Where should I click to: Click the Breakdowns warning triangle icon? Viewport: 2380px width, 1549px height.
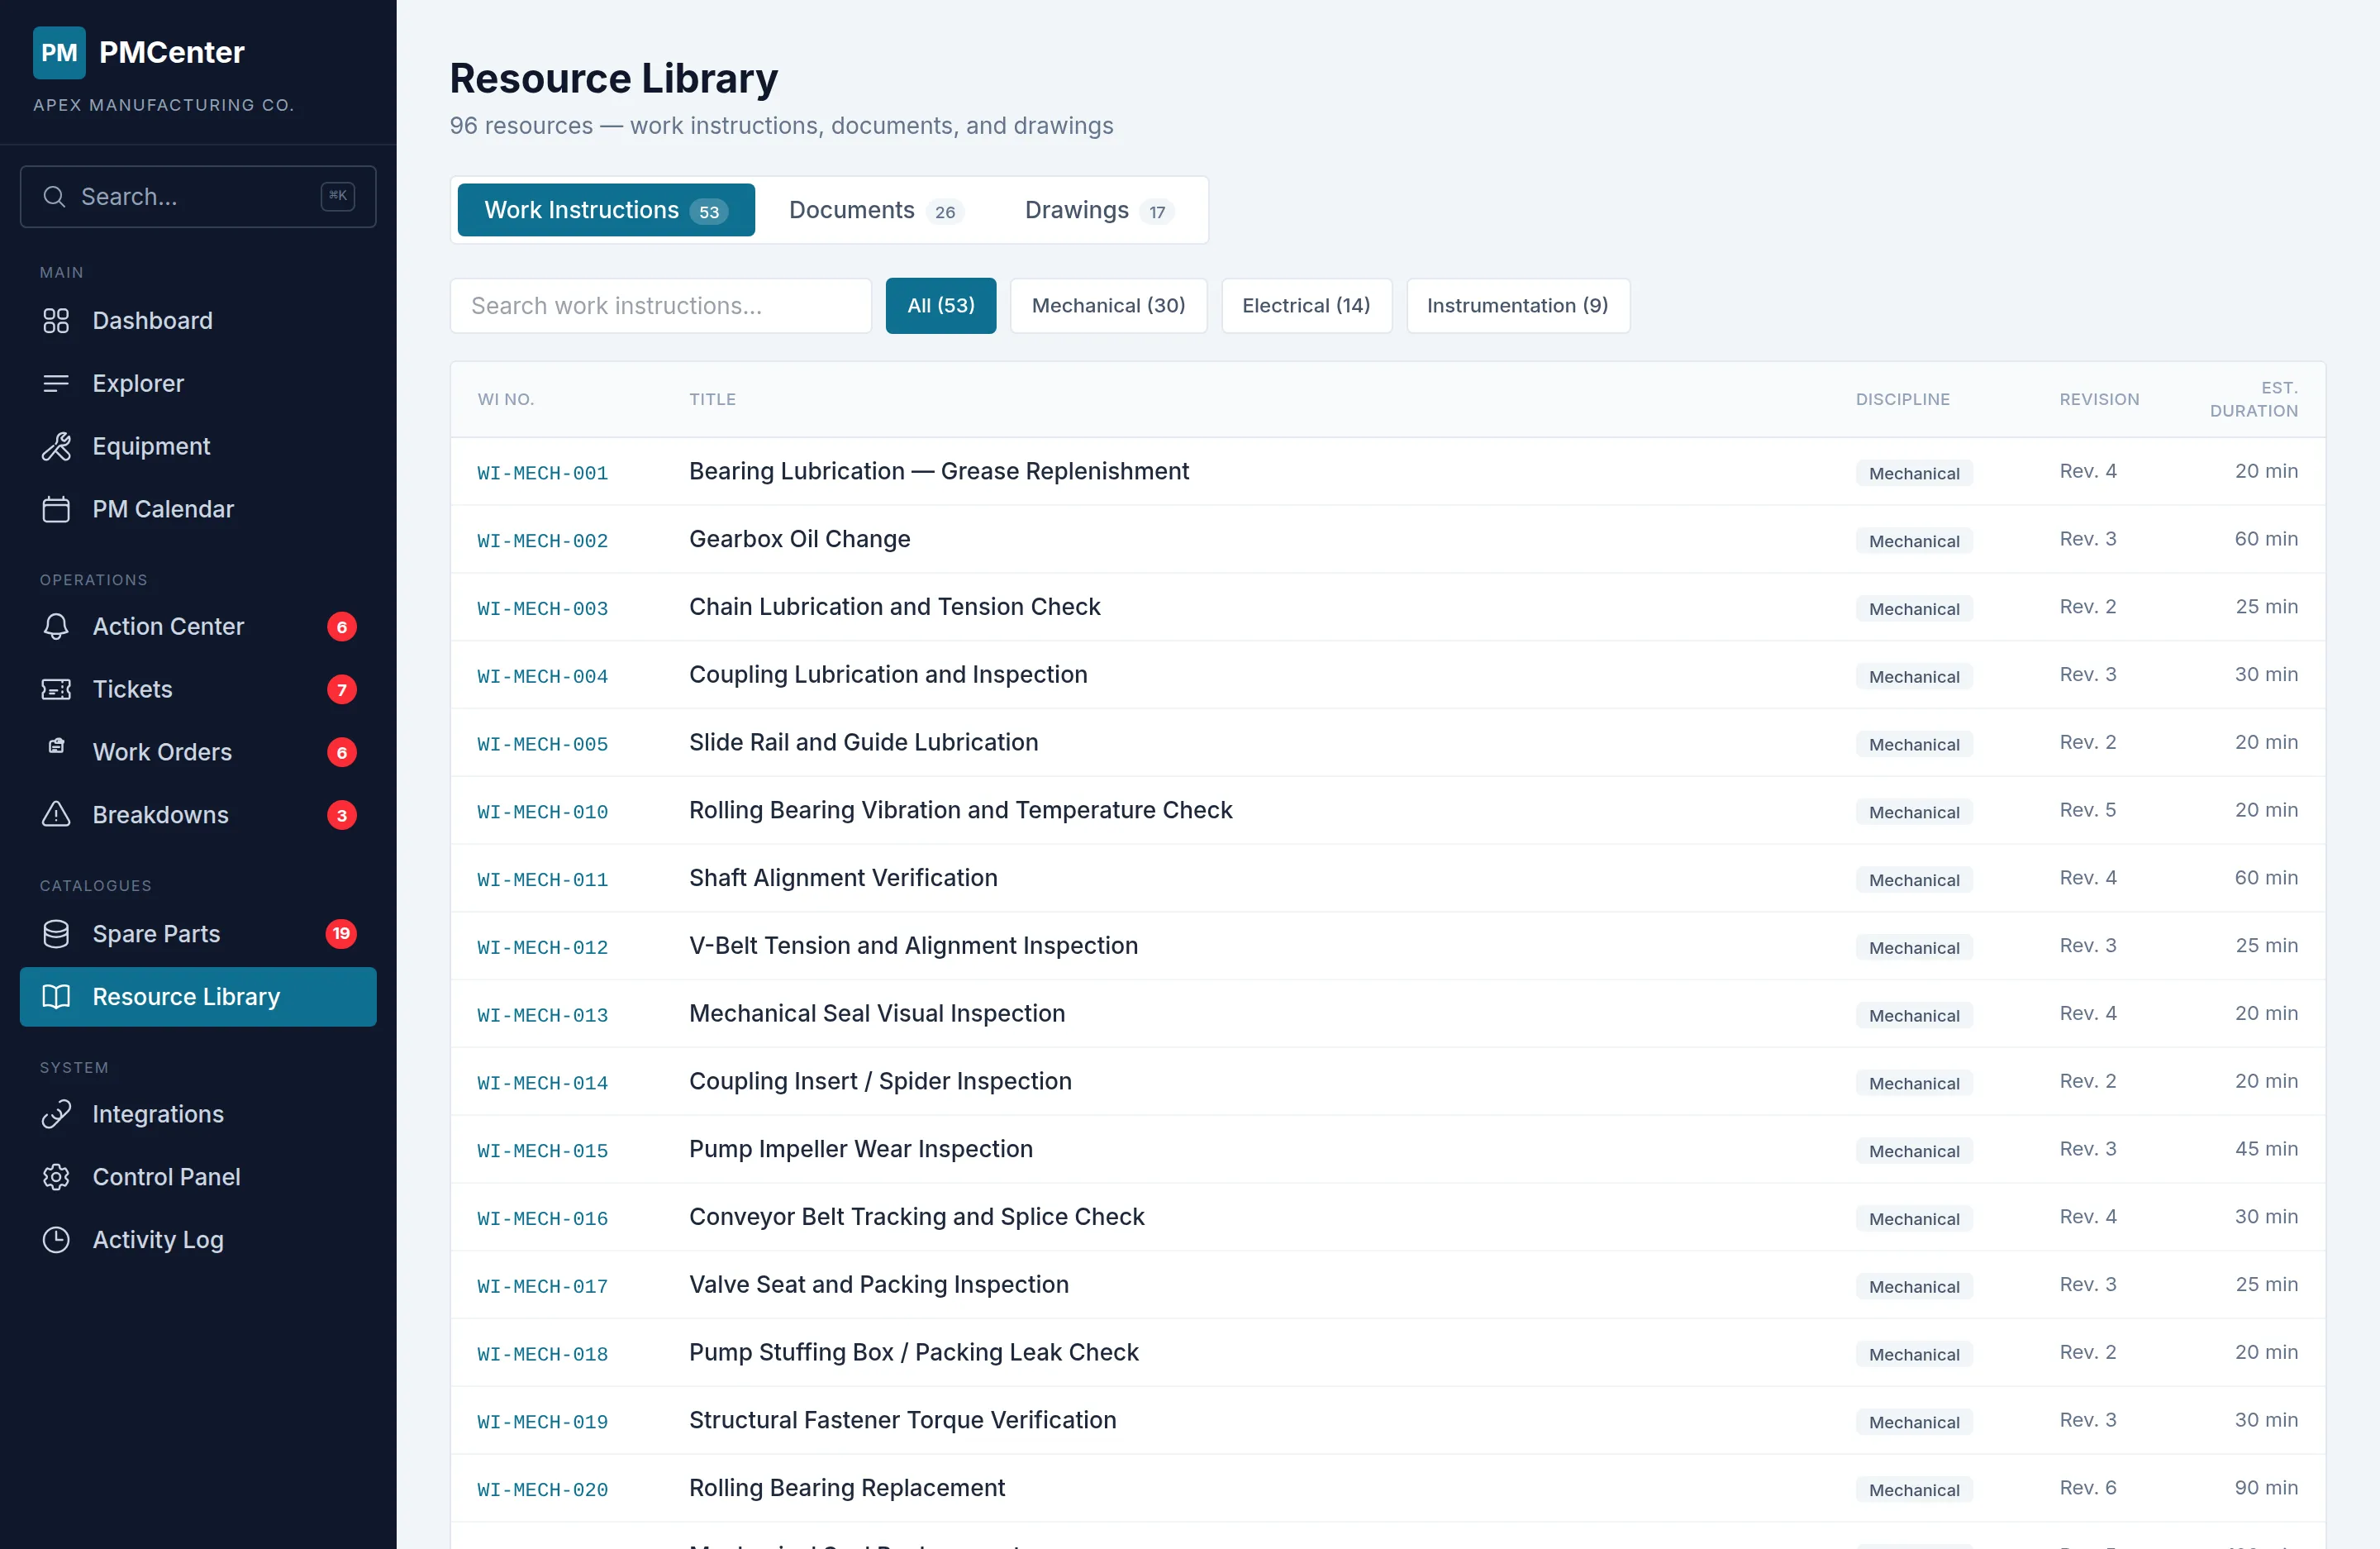pyautogui.click(x=56, y=814)
